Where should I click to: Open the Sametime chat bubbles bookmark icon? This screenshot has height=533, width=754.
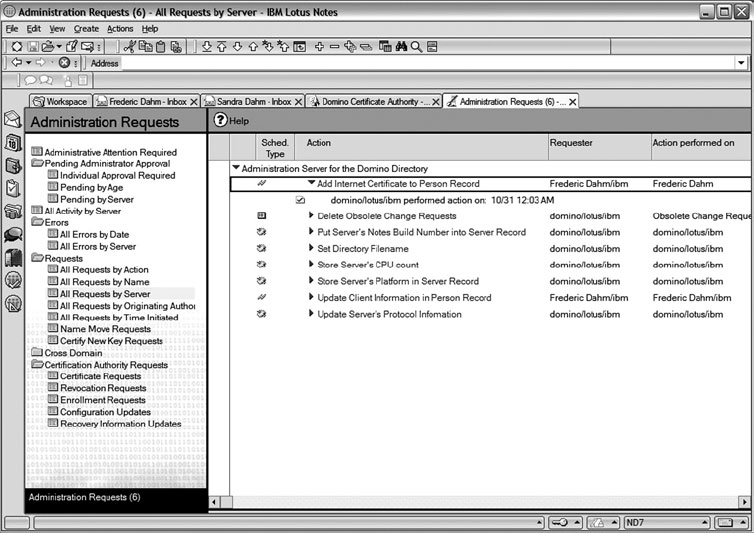coord(13,234)
